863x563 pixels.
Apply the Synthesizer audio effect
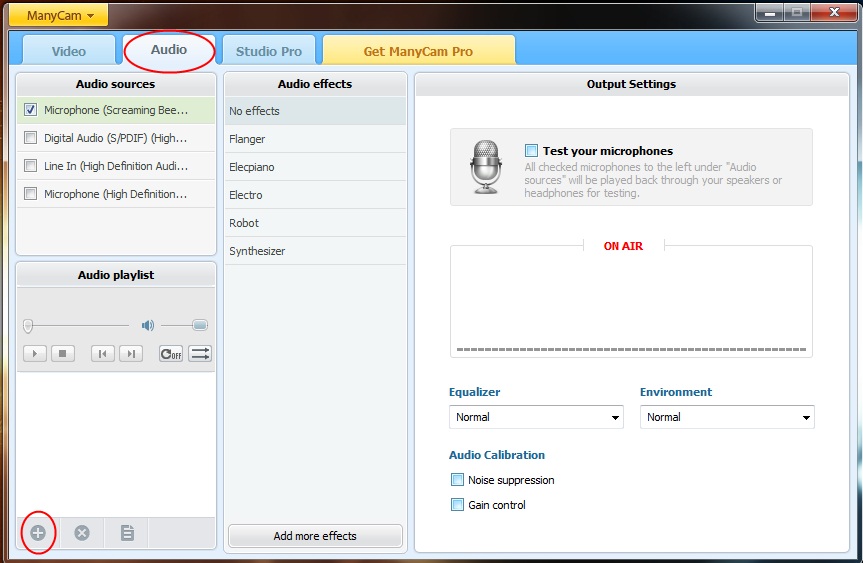(315, 251)
